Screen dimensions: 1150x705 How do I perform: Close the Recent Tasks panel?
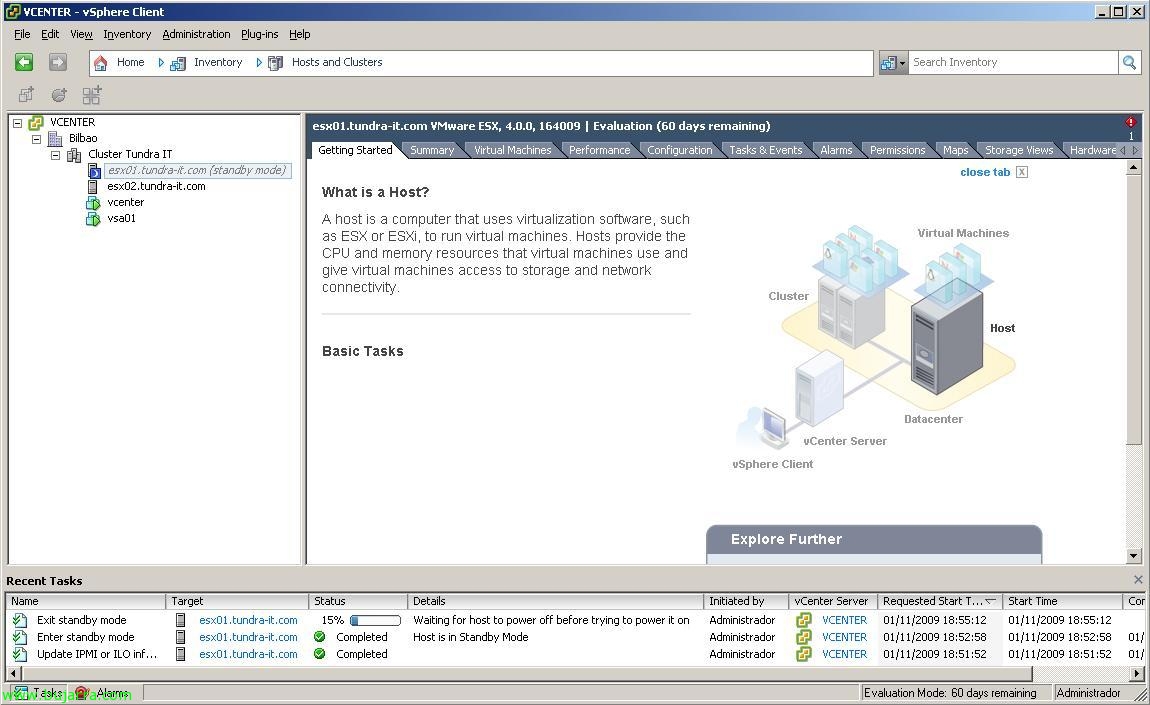1138,580
